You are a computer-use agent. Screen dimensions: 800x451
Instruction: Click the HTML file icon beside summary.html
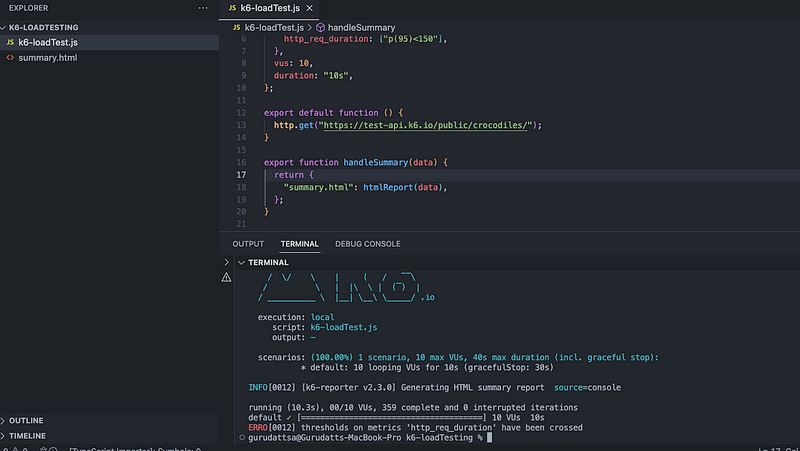pyautogui.click(x=10, y=58)
